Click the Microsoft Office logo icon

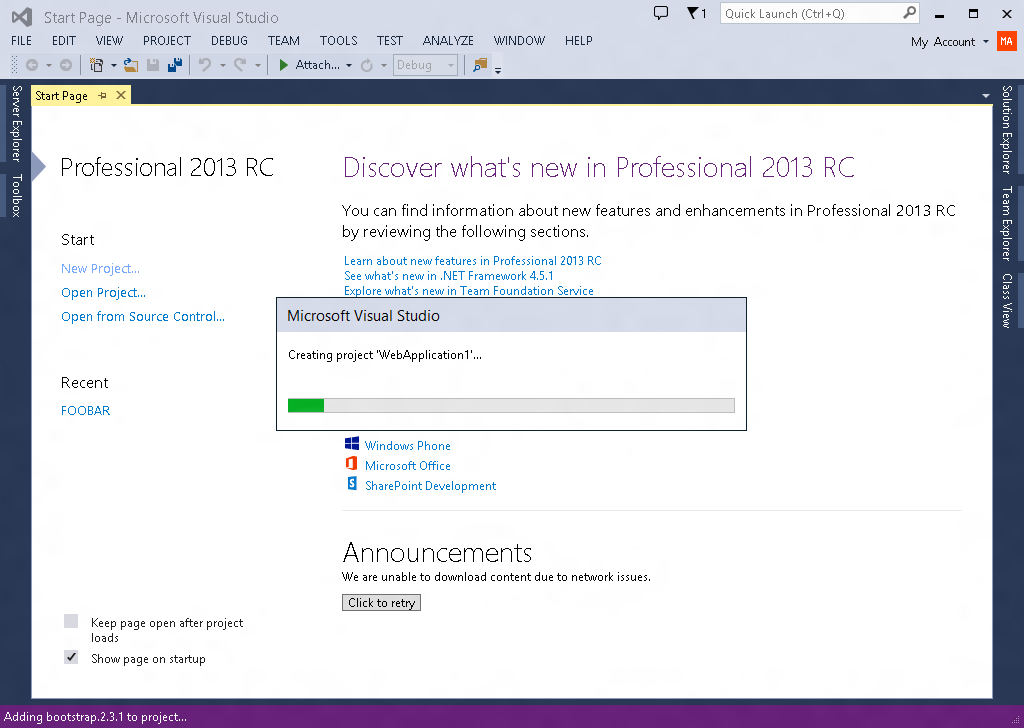click(351, 464)
